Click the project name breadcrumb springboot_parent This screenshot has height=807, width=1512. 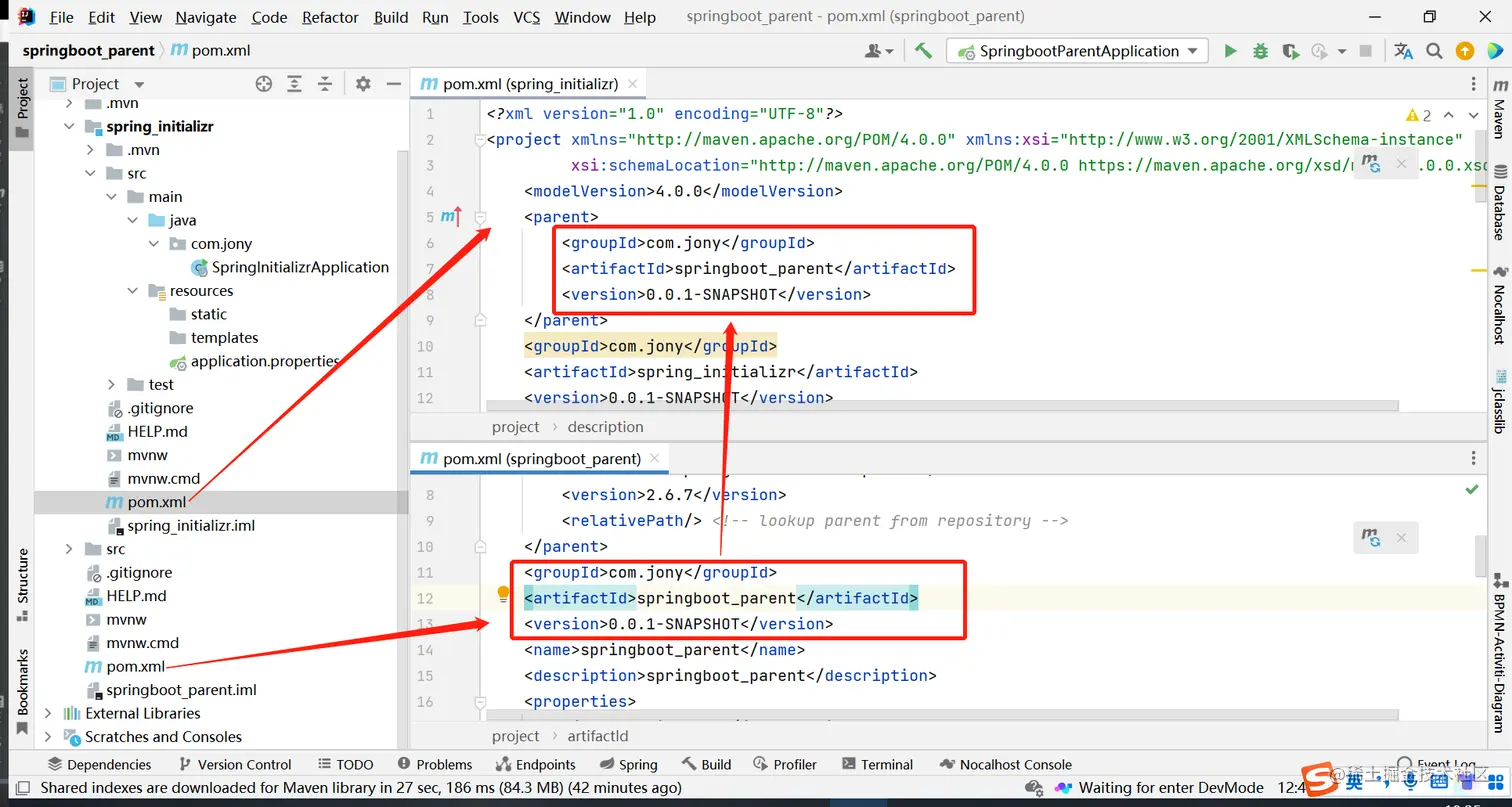[88, 50]
